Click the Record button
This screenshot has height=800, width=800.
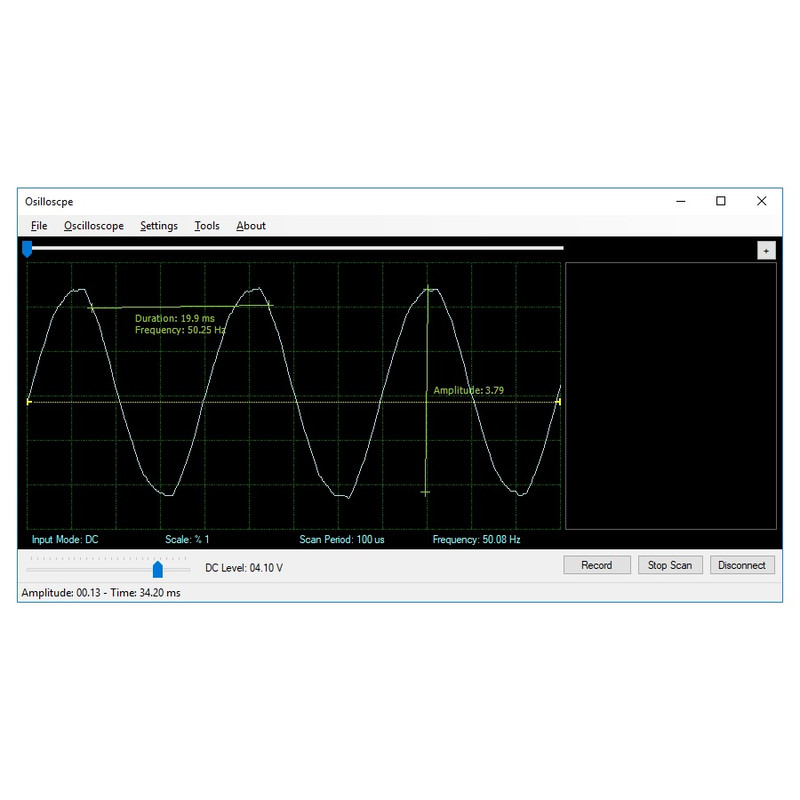(x=596, y=565)
